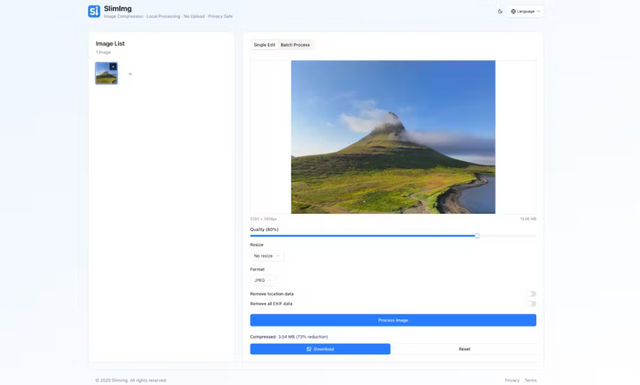Click the globe icon beside Language
640x385 pixels.
click(x=513, y=11)
